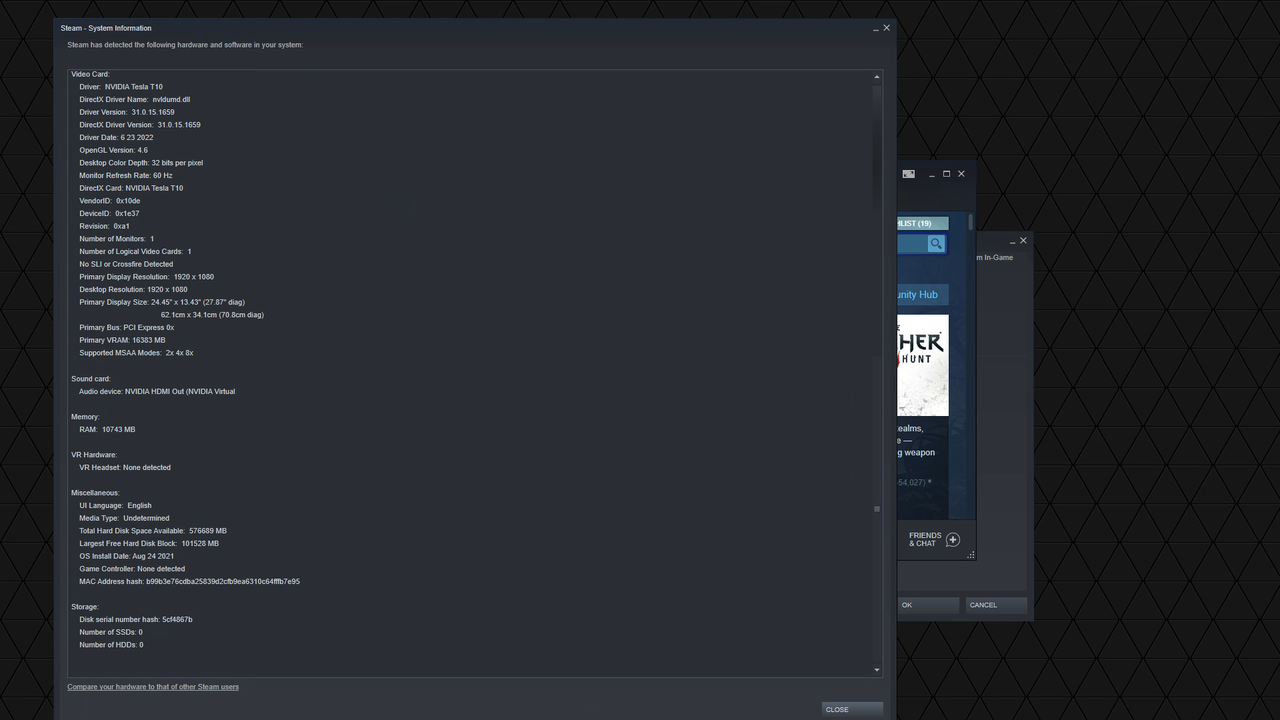Close the System Information window

click(x=886, y=28)
